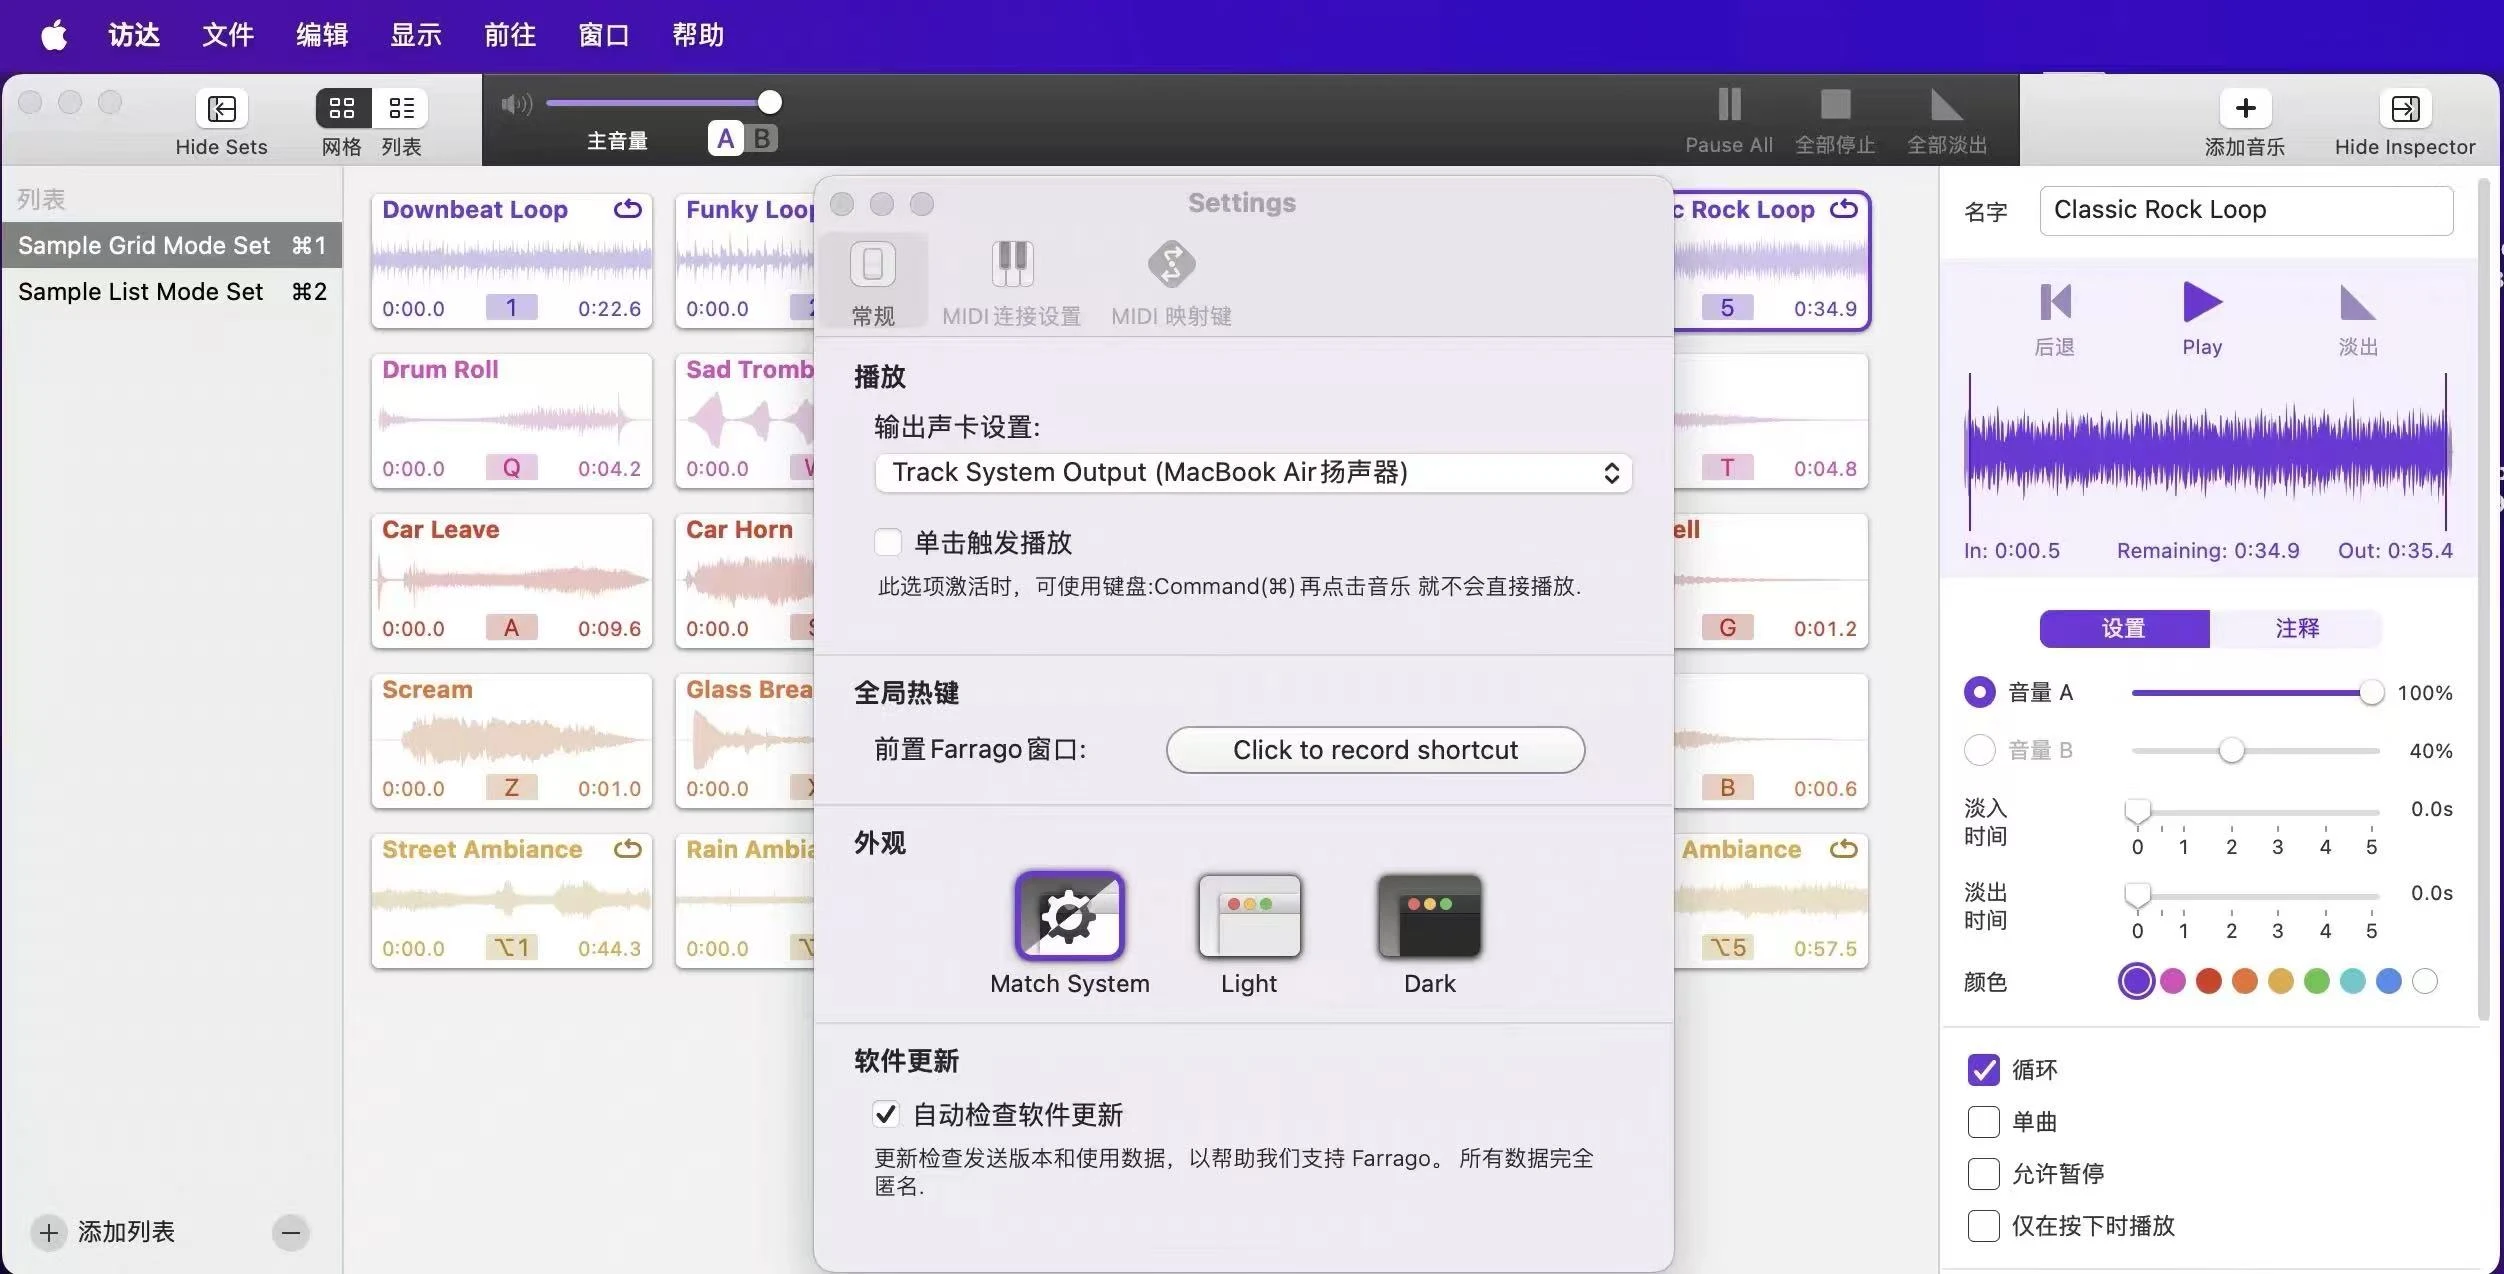Open MIDI 连接设置 settings tab
The image size is (2504, 1274).
pyautogui.click(x=1012, y=284)
